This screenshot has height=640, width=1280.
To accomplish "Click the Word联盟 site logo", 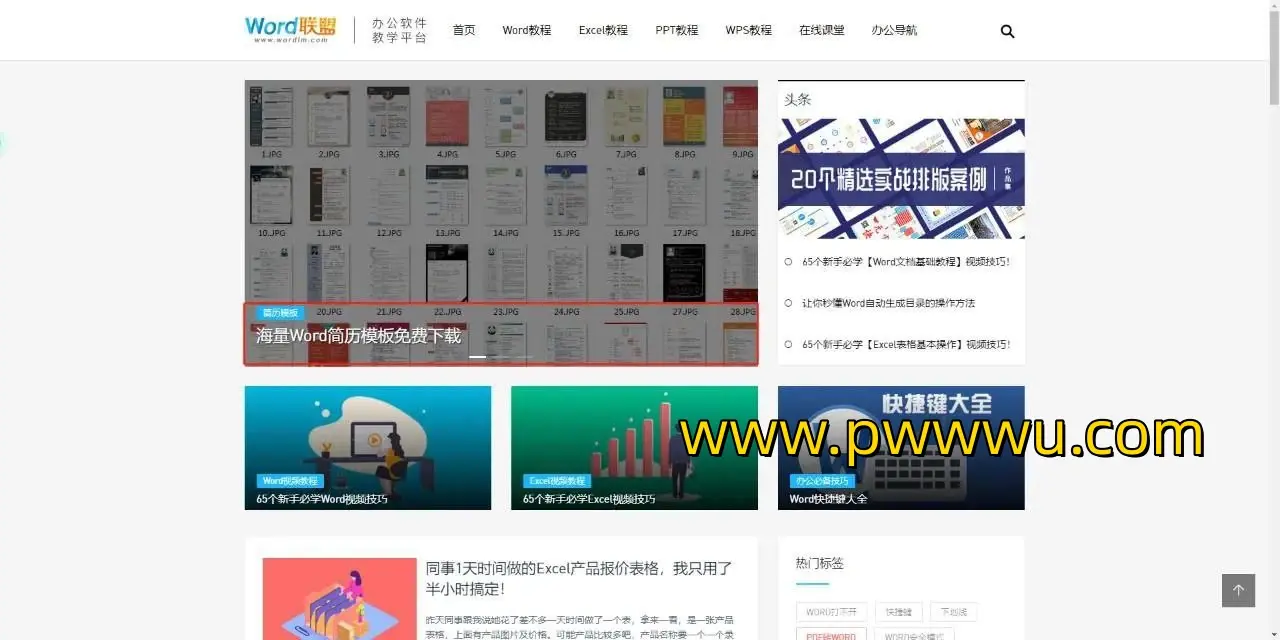I will coord(291,29).
